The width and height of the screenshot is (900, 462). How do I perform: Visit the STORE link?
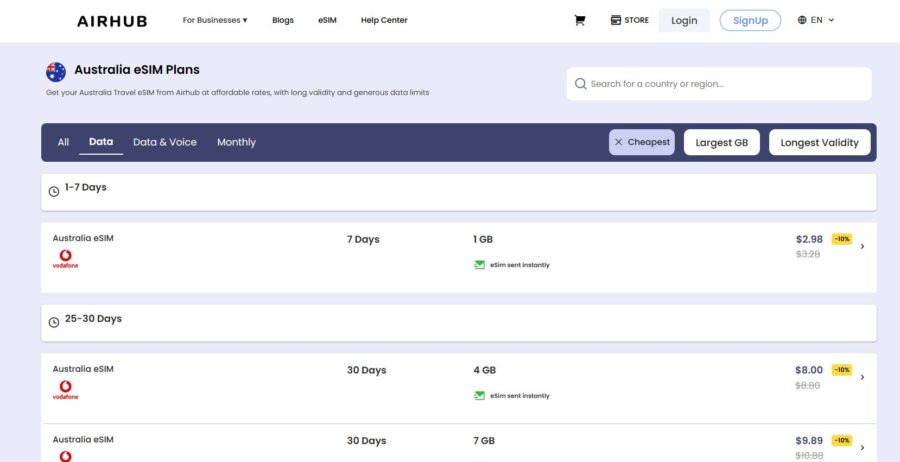(630, 20)
